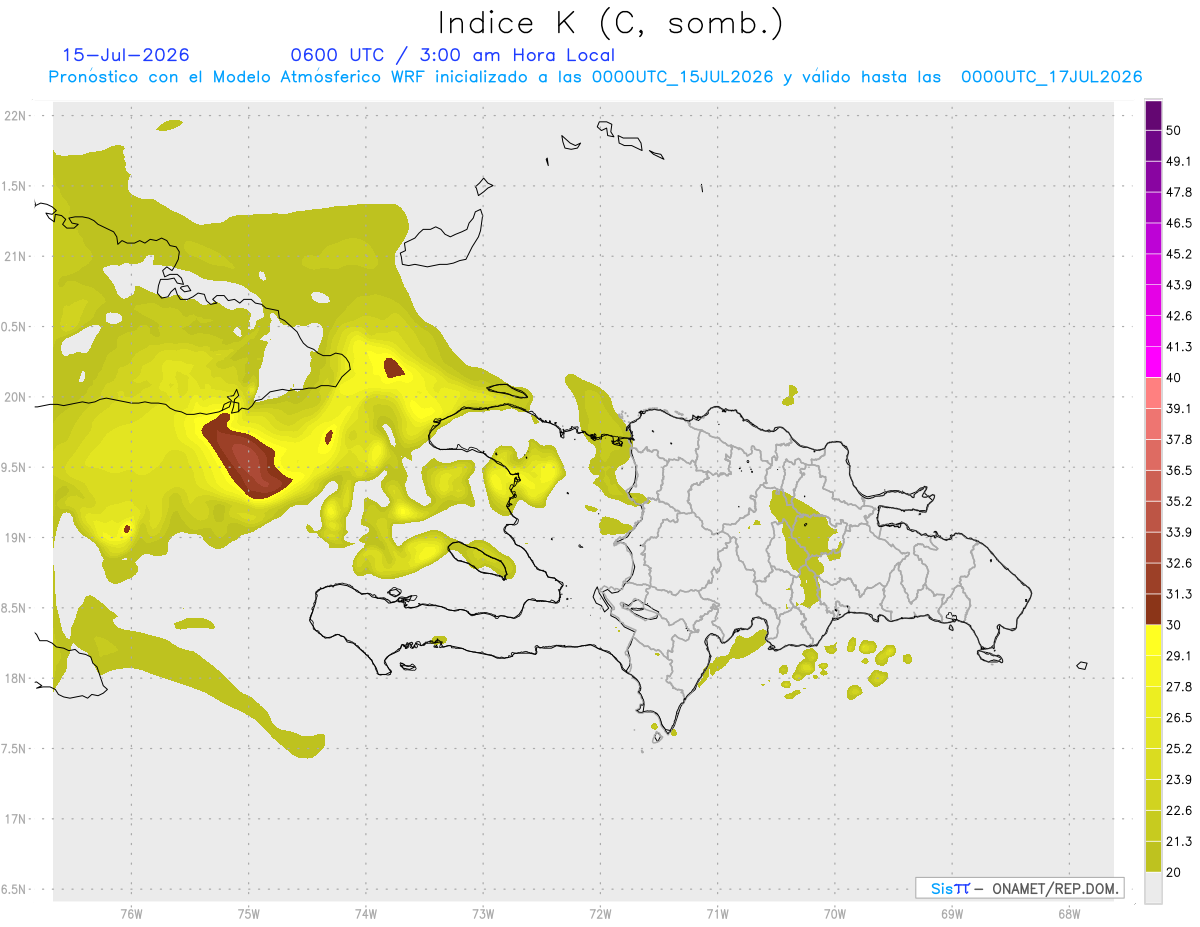1200x927 pixels.
Task: Click the "45.2" color bar label
Action: (x=1179, y=255)
